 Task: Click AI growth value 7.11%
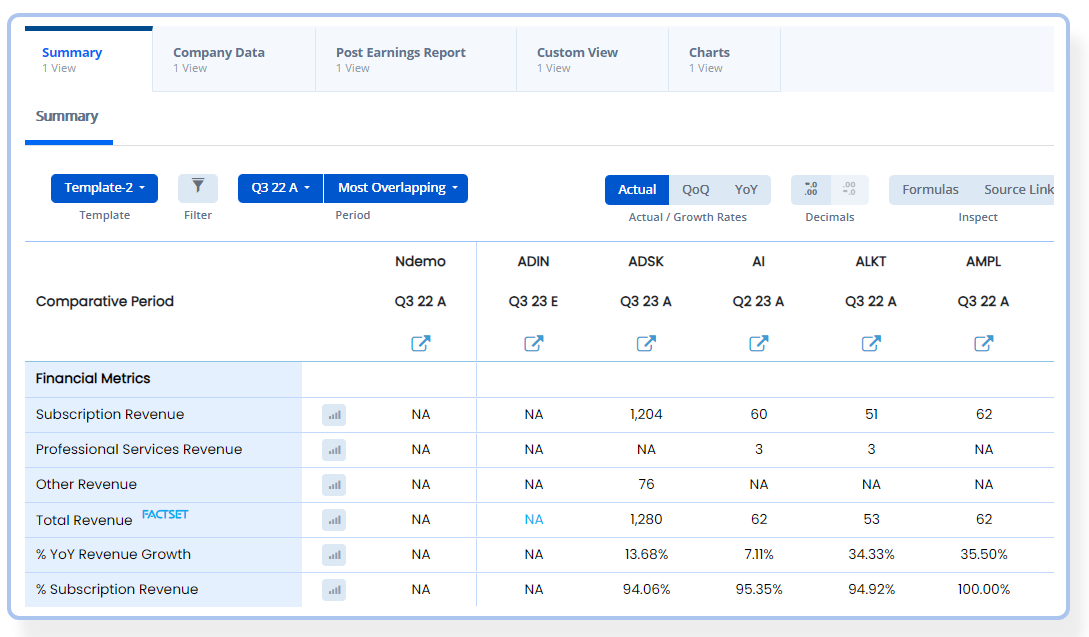(758, 554)
